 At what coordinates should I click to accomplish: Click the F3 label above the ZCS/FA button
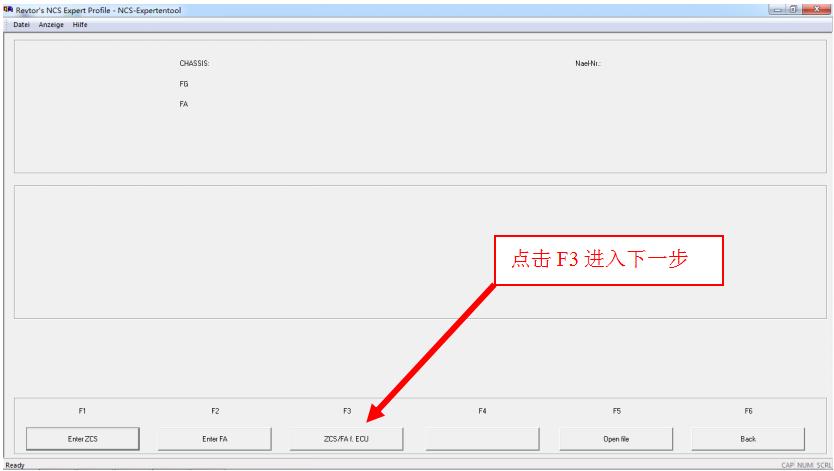347,411
